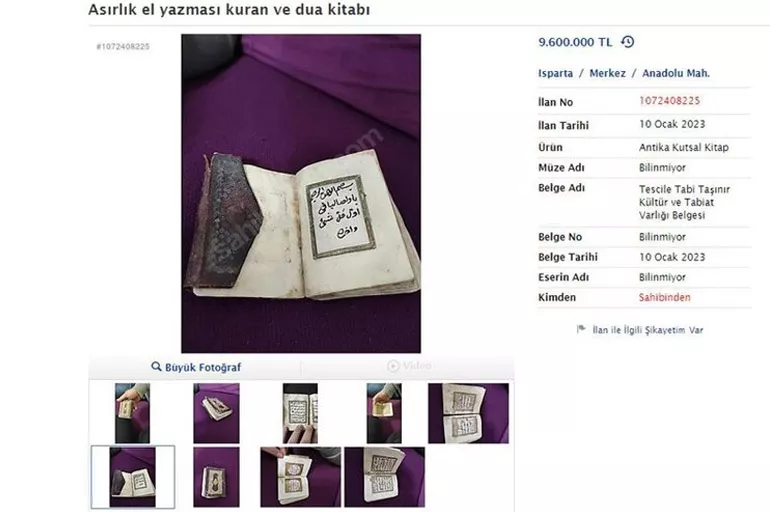Click the main manuscript photo
Image resolution: width=770 pixels, height=512 pixels.
tap(301, 193)
